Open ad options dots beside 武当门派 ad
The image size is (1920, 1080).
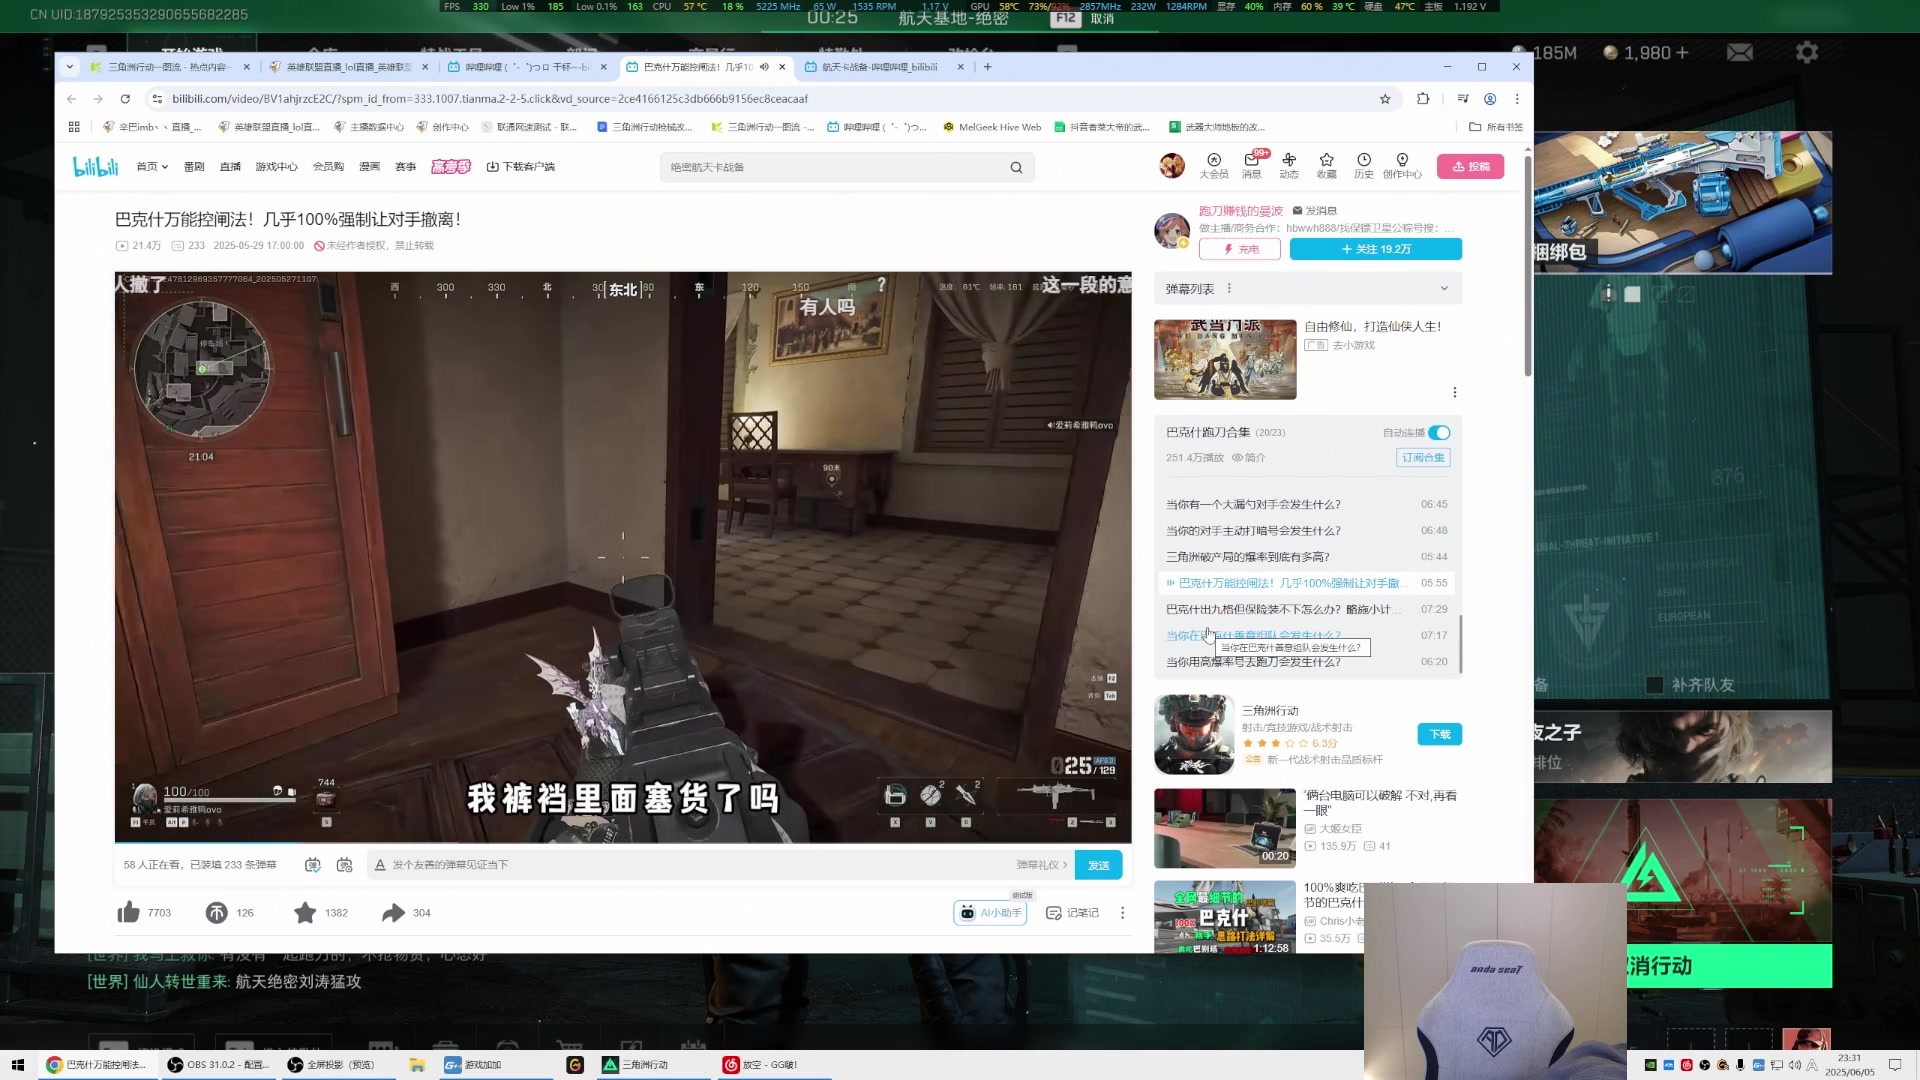pyautogui.click(x=1454, y=392)
